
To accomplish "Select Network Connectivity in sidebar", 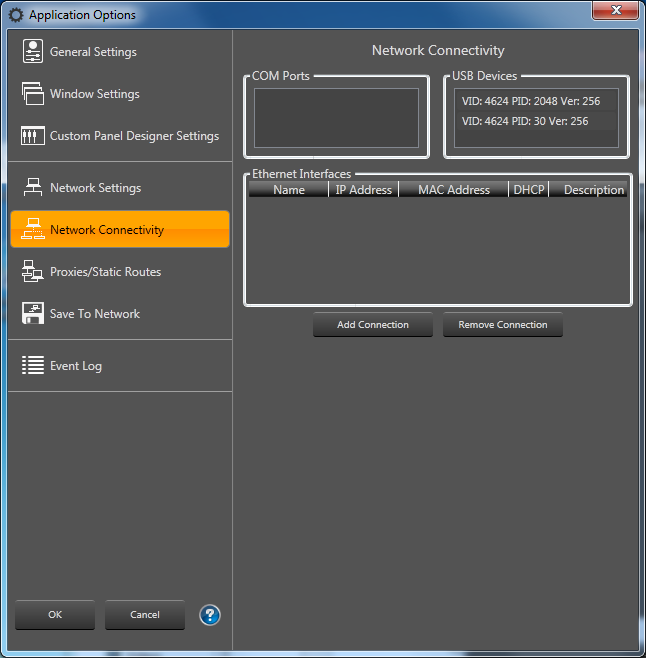I will [120, 229].
